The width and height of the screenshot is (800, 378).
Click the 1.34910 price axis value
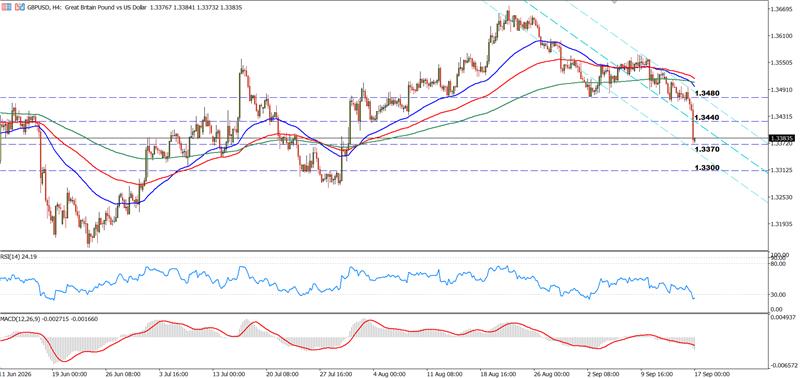[x=782, y=90]
